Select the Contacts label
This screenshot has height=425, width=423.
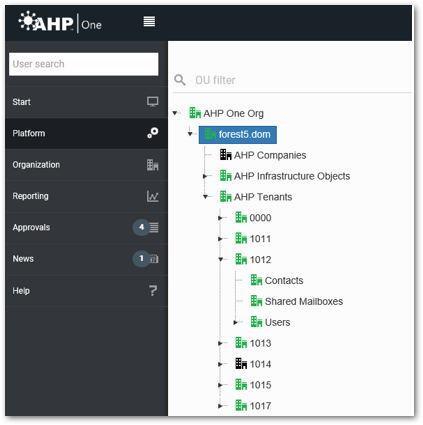[x=284, y=281]
